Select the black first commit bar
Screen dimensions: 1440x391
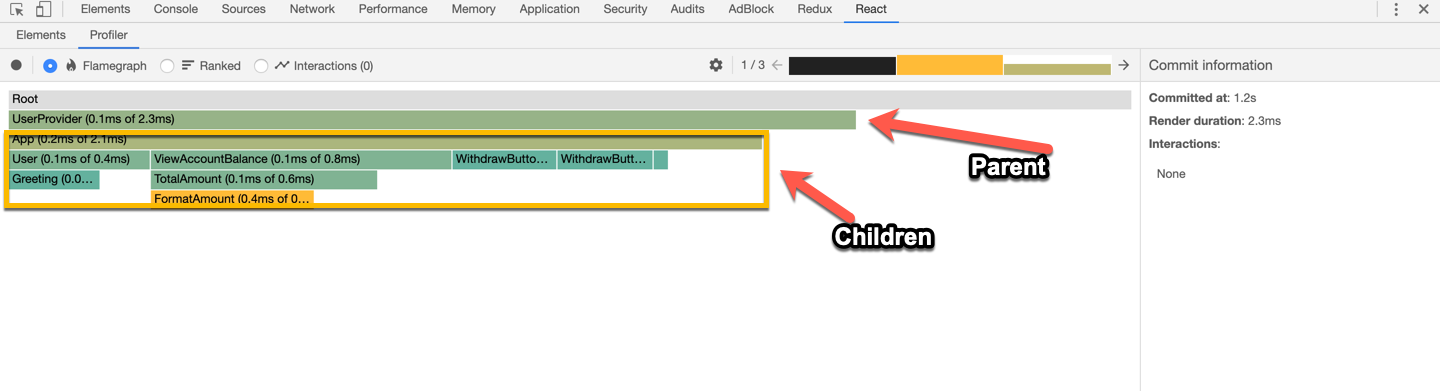pos(842,65)
